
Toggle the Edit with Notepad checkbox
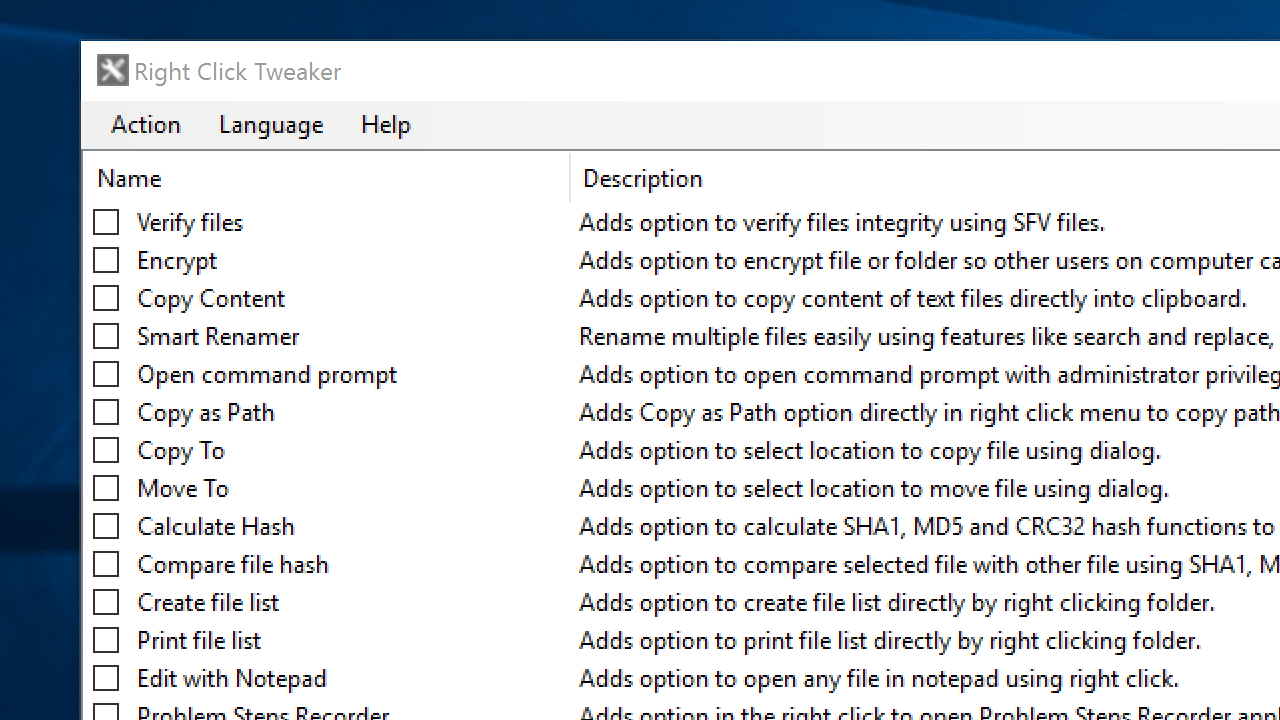(106, 678)
